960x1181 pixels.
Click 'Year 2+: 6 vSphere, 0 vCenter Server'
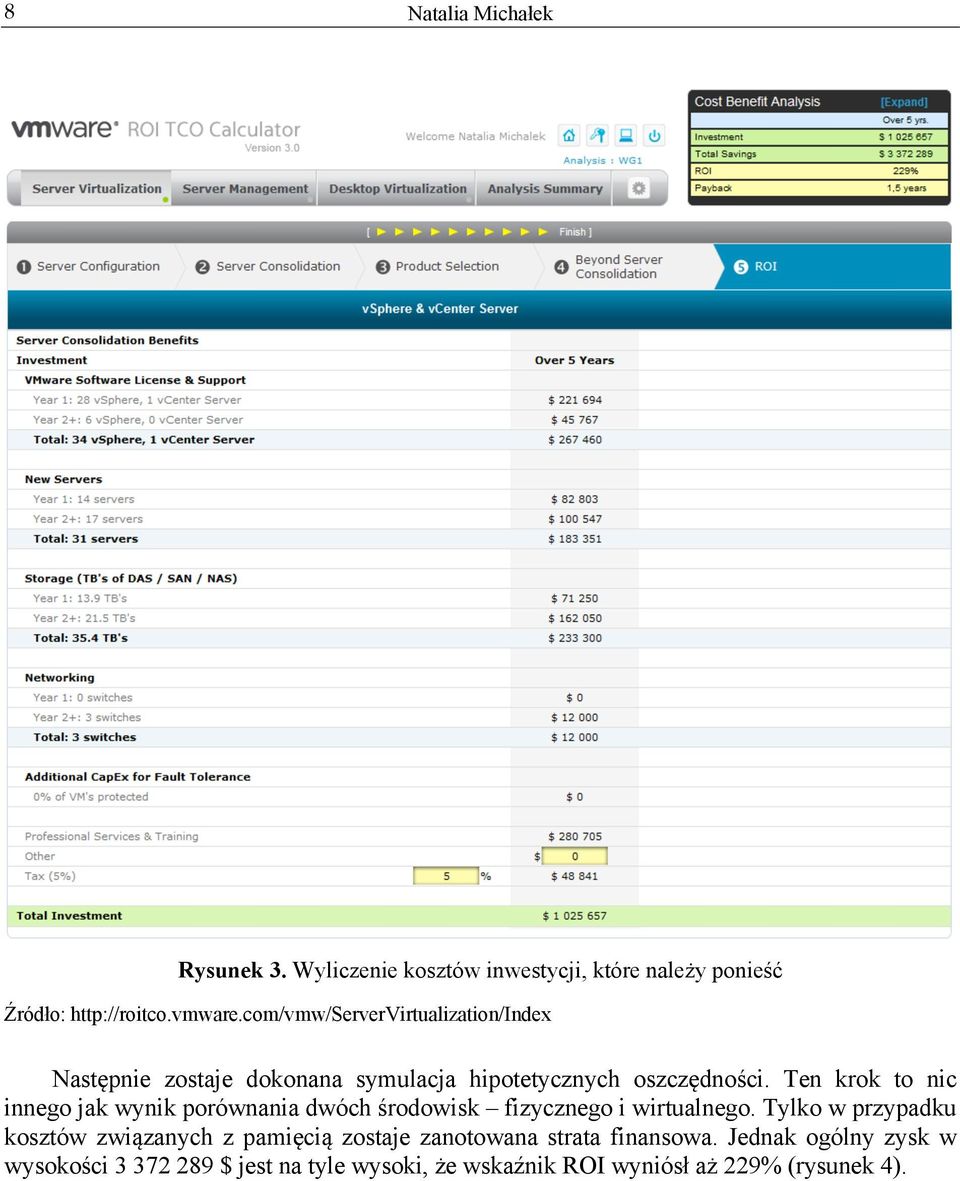138,420
